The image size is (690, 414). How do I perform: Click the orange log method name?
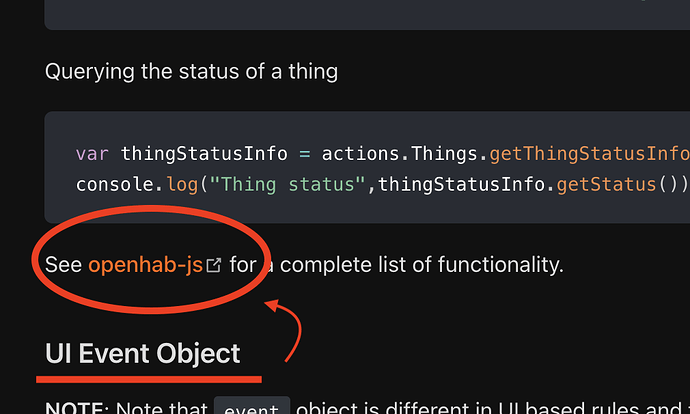(182, 185)
